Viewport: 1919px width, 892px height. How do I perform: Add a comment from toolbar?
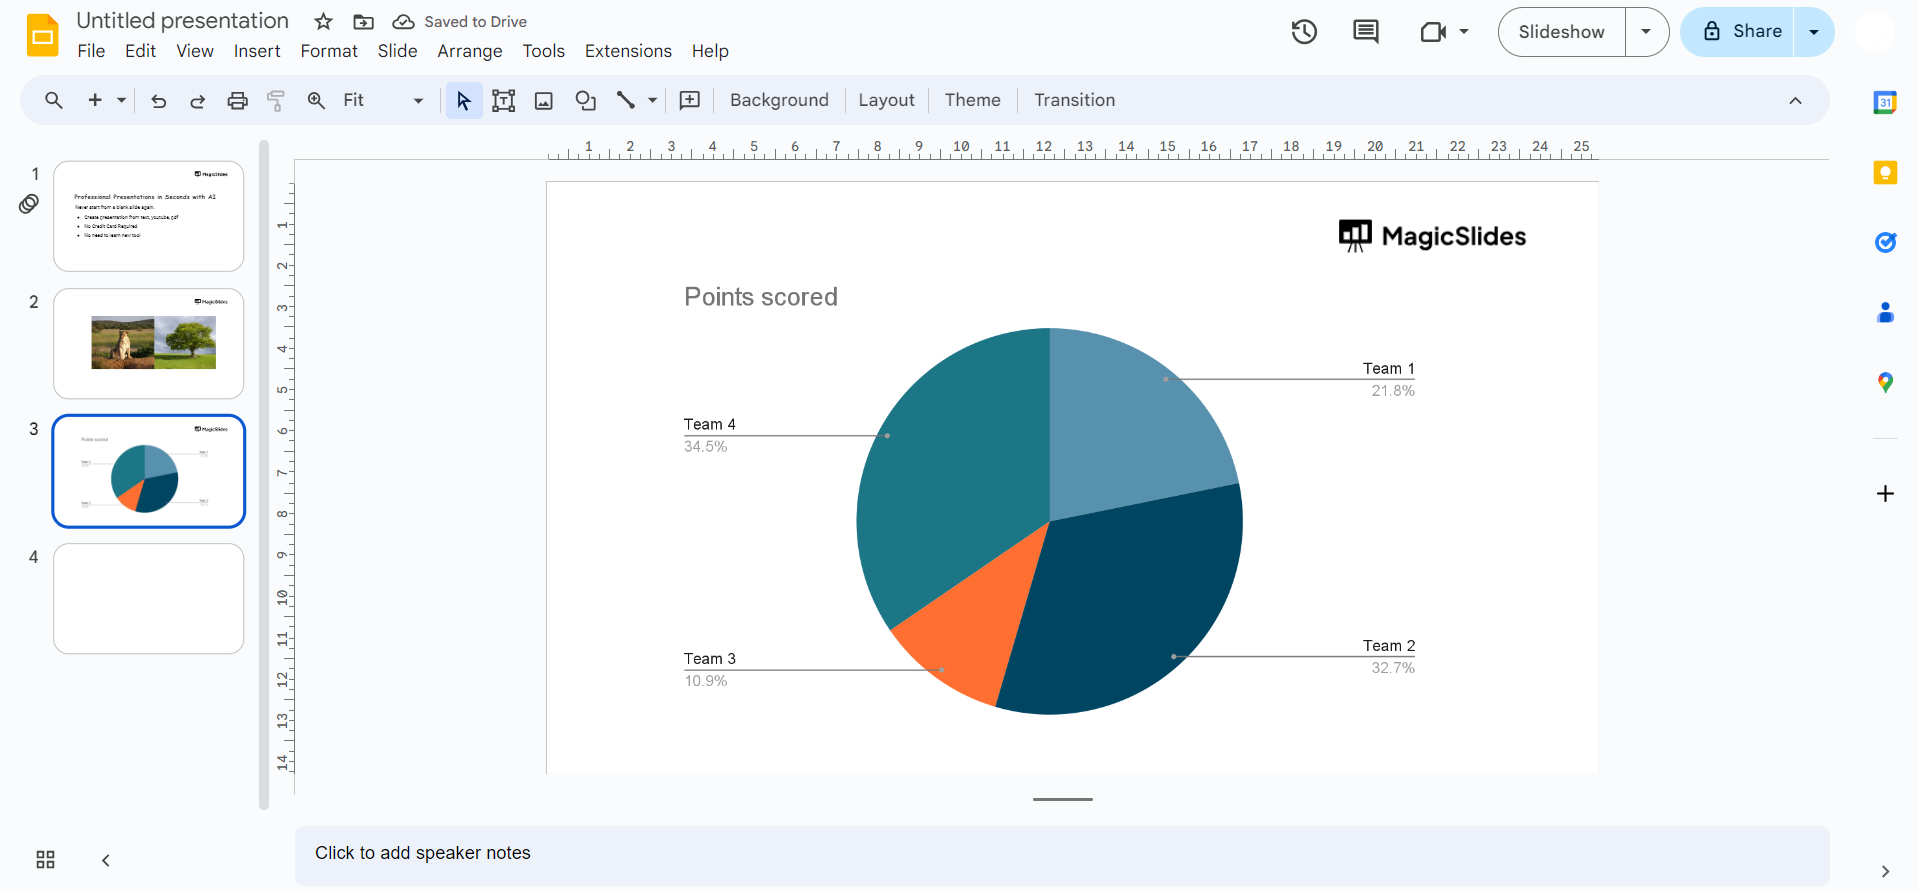coord(690,100)
